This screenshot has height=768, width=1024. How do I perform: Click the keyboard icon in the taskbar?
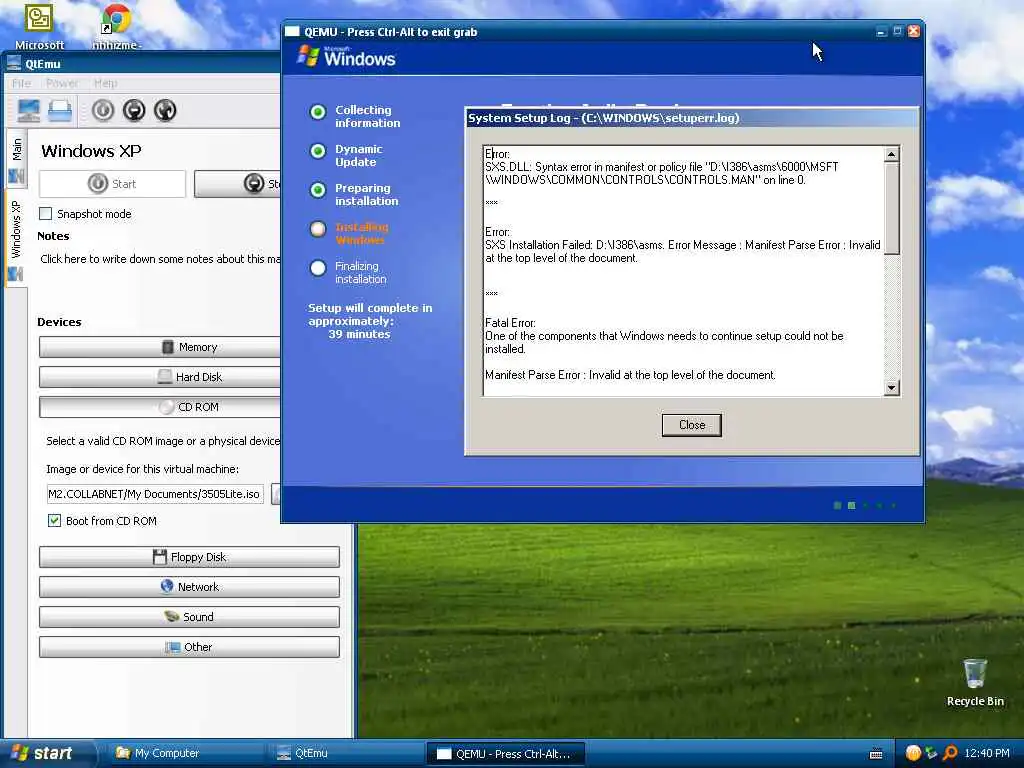coord(876,754)
